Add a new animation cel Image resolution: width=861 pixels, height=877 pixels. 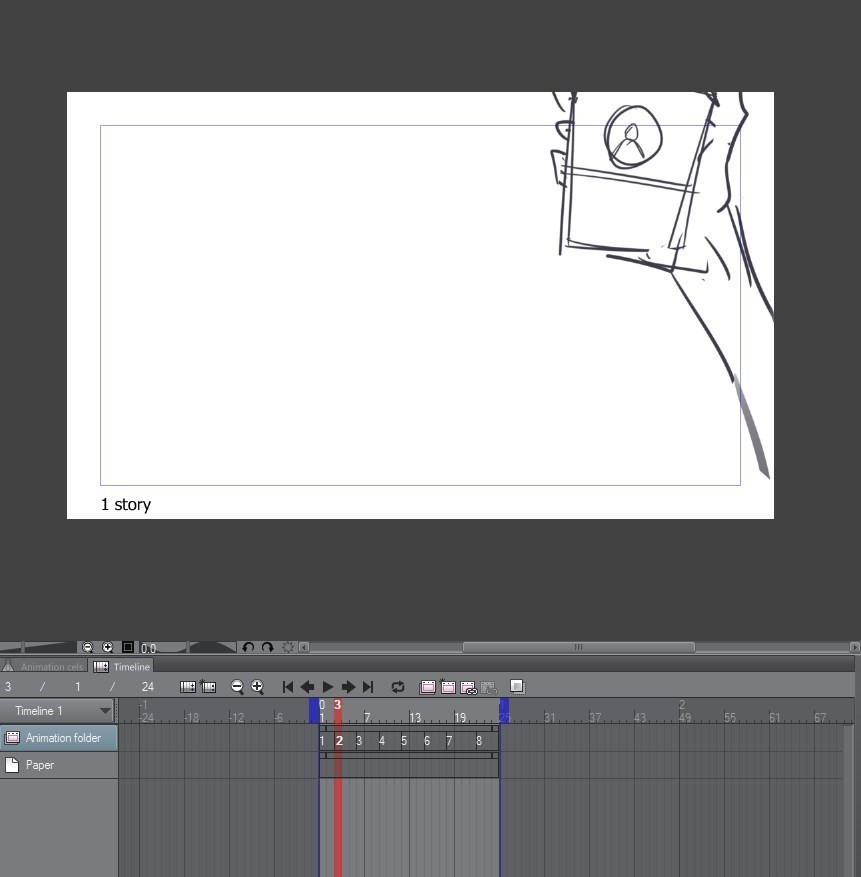click(x=448, y=687)
